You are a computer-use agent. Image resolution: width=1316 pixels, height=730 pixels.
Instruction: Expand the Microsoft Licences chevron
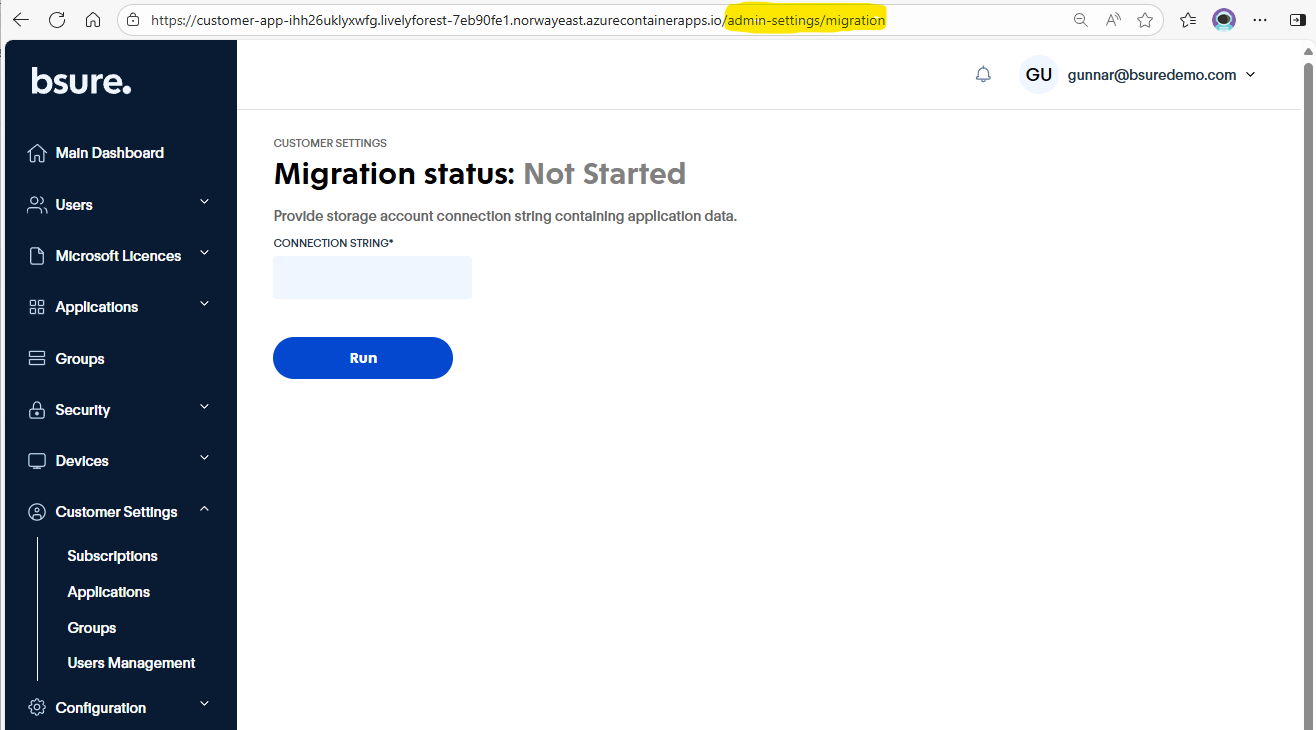point(204,253)
